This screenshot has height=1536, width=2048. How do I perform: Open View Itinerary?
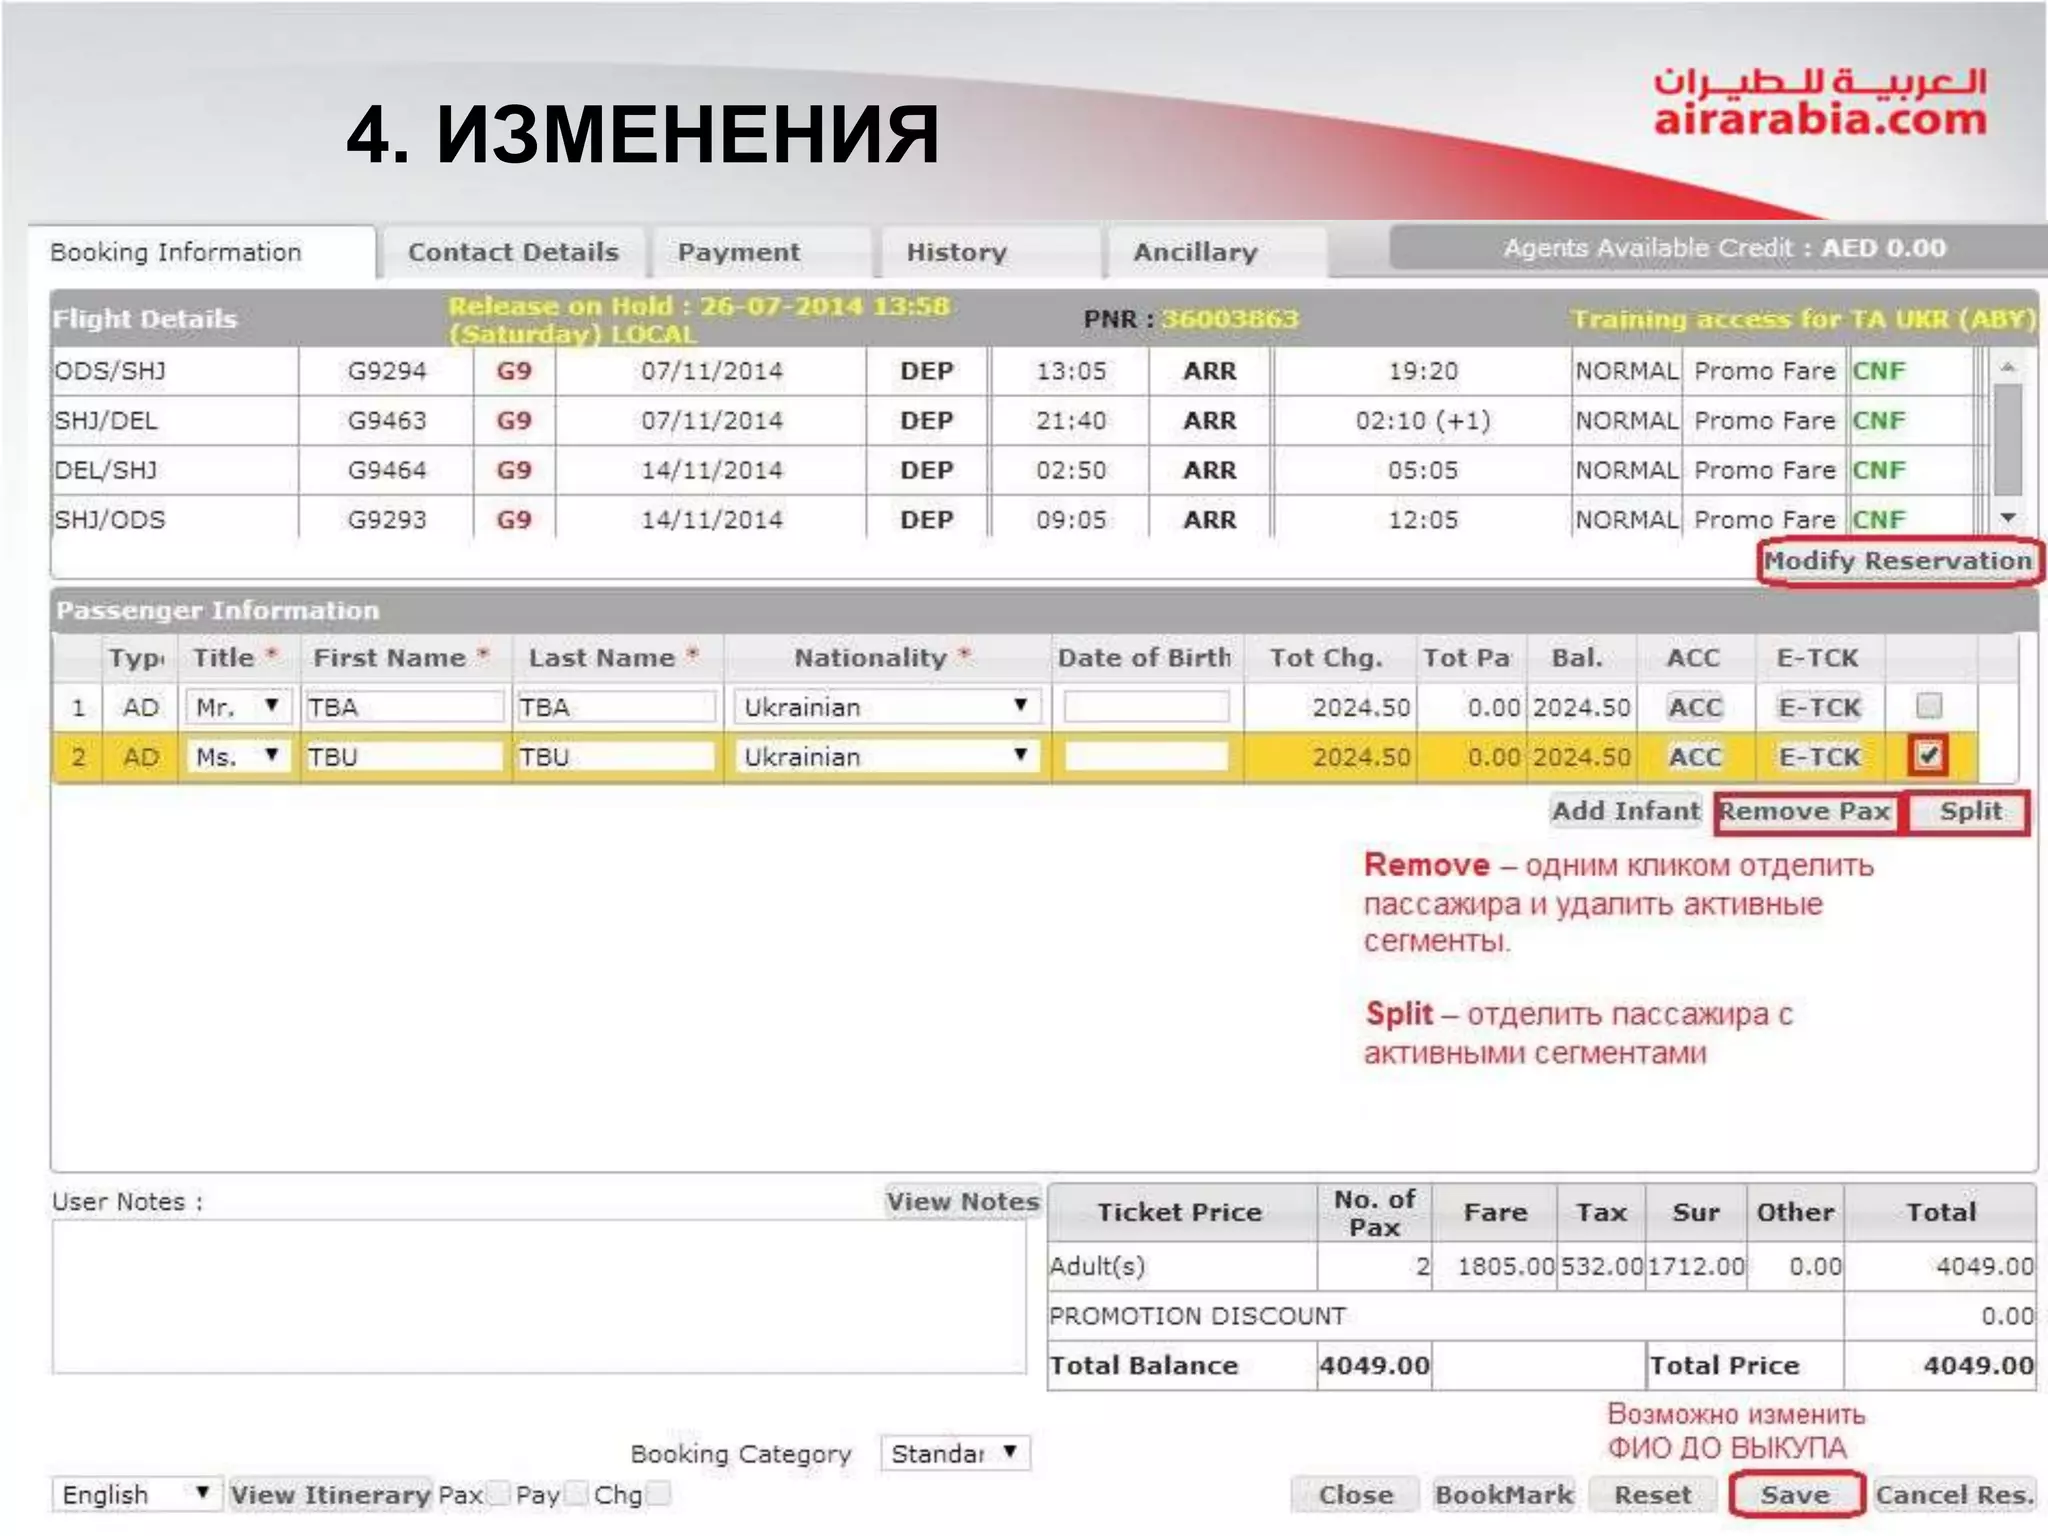[330, 1494]
